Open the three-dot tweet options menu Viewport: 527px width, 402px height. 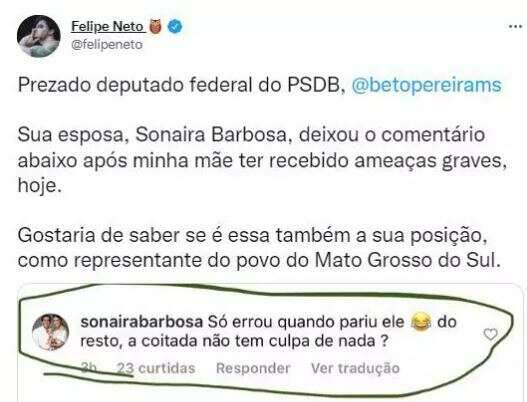[x=515, y=26]
